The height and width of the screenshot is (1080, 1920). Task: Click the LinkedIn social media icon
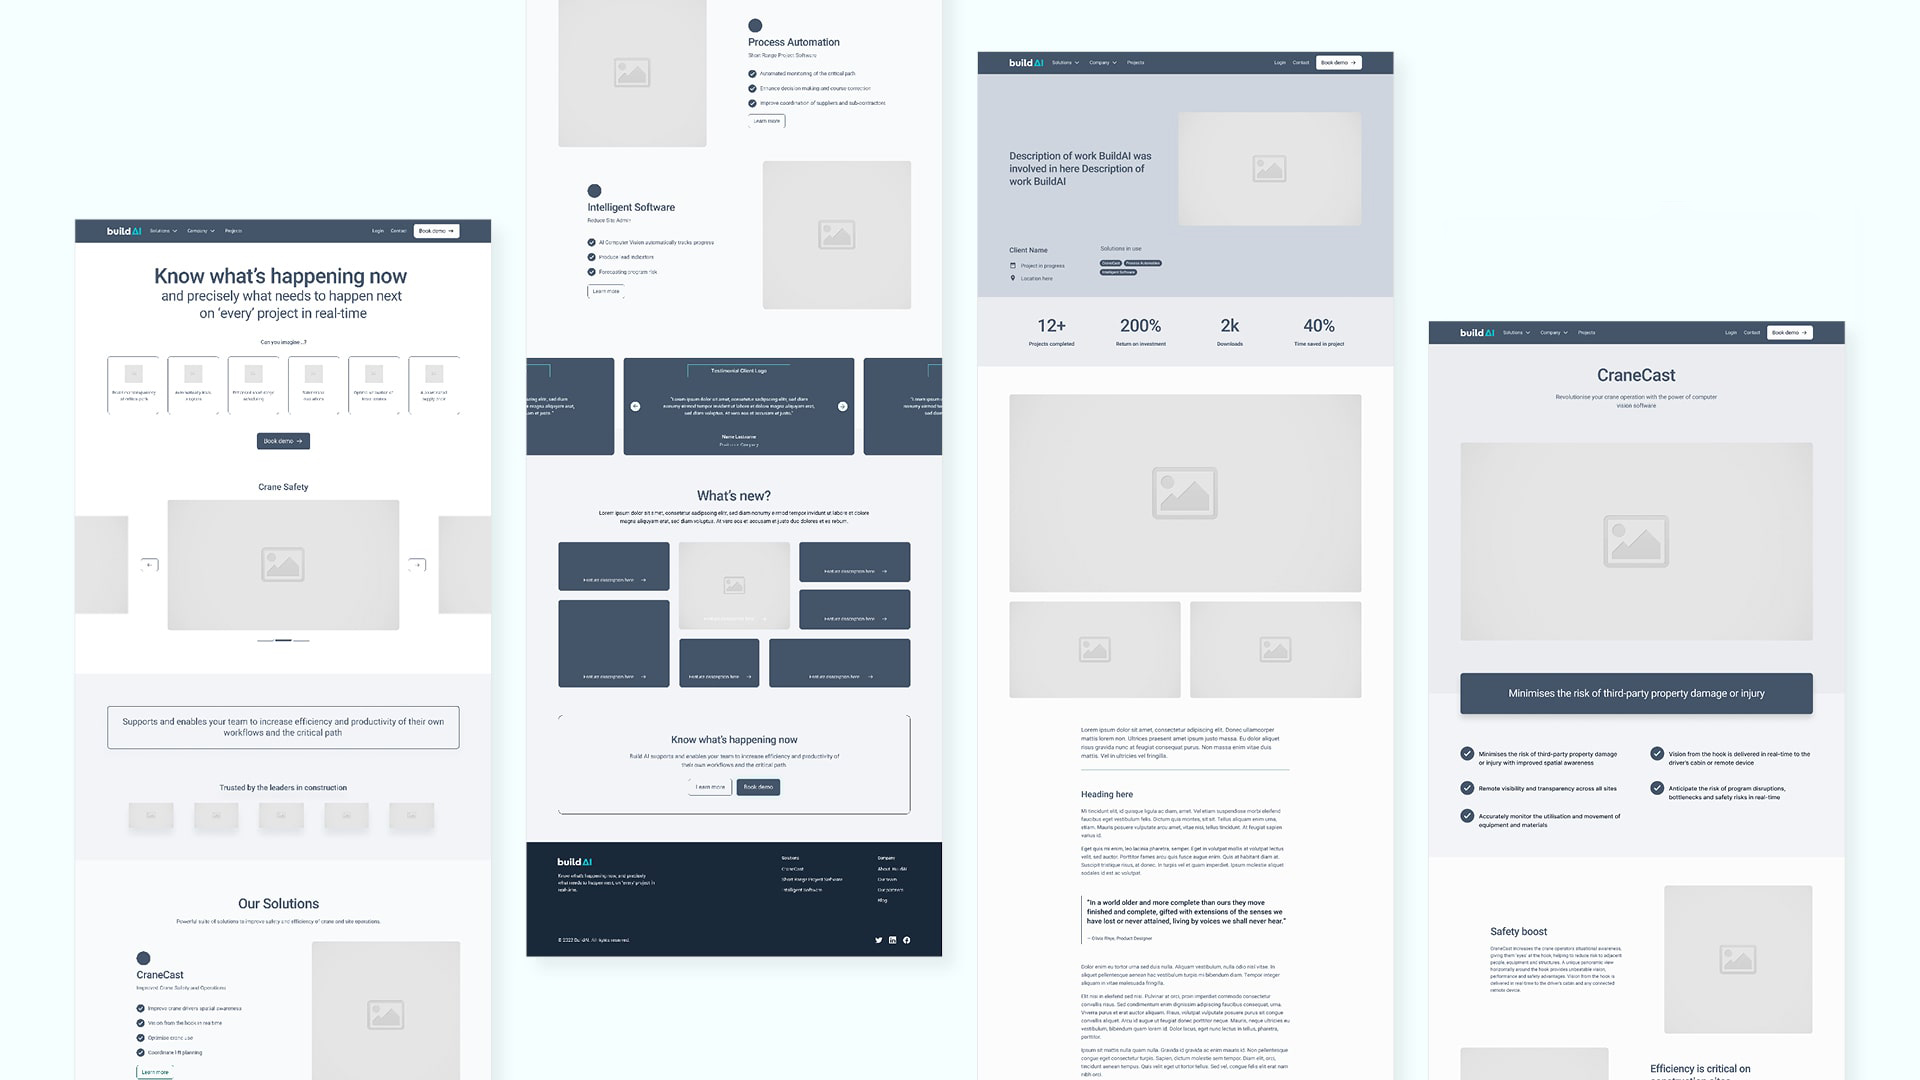(893, 939)
